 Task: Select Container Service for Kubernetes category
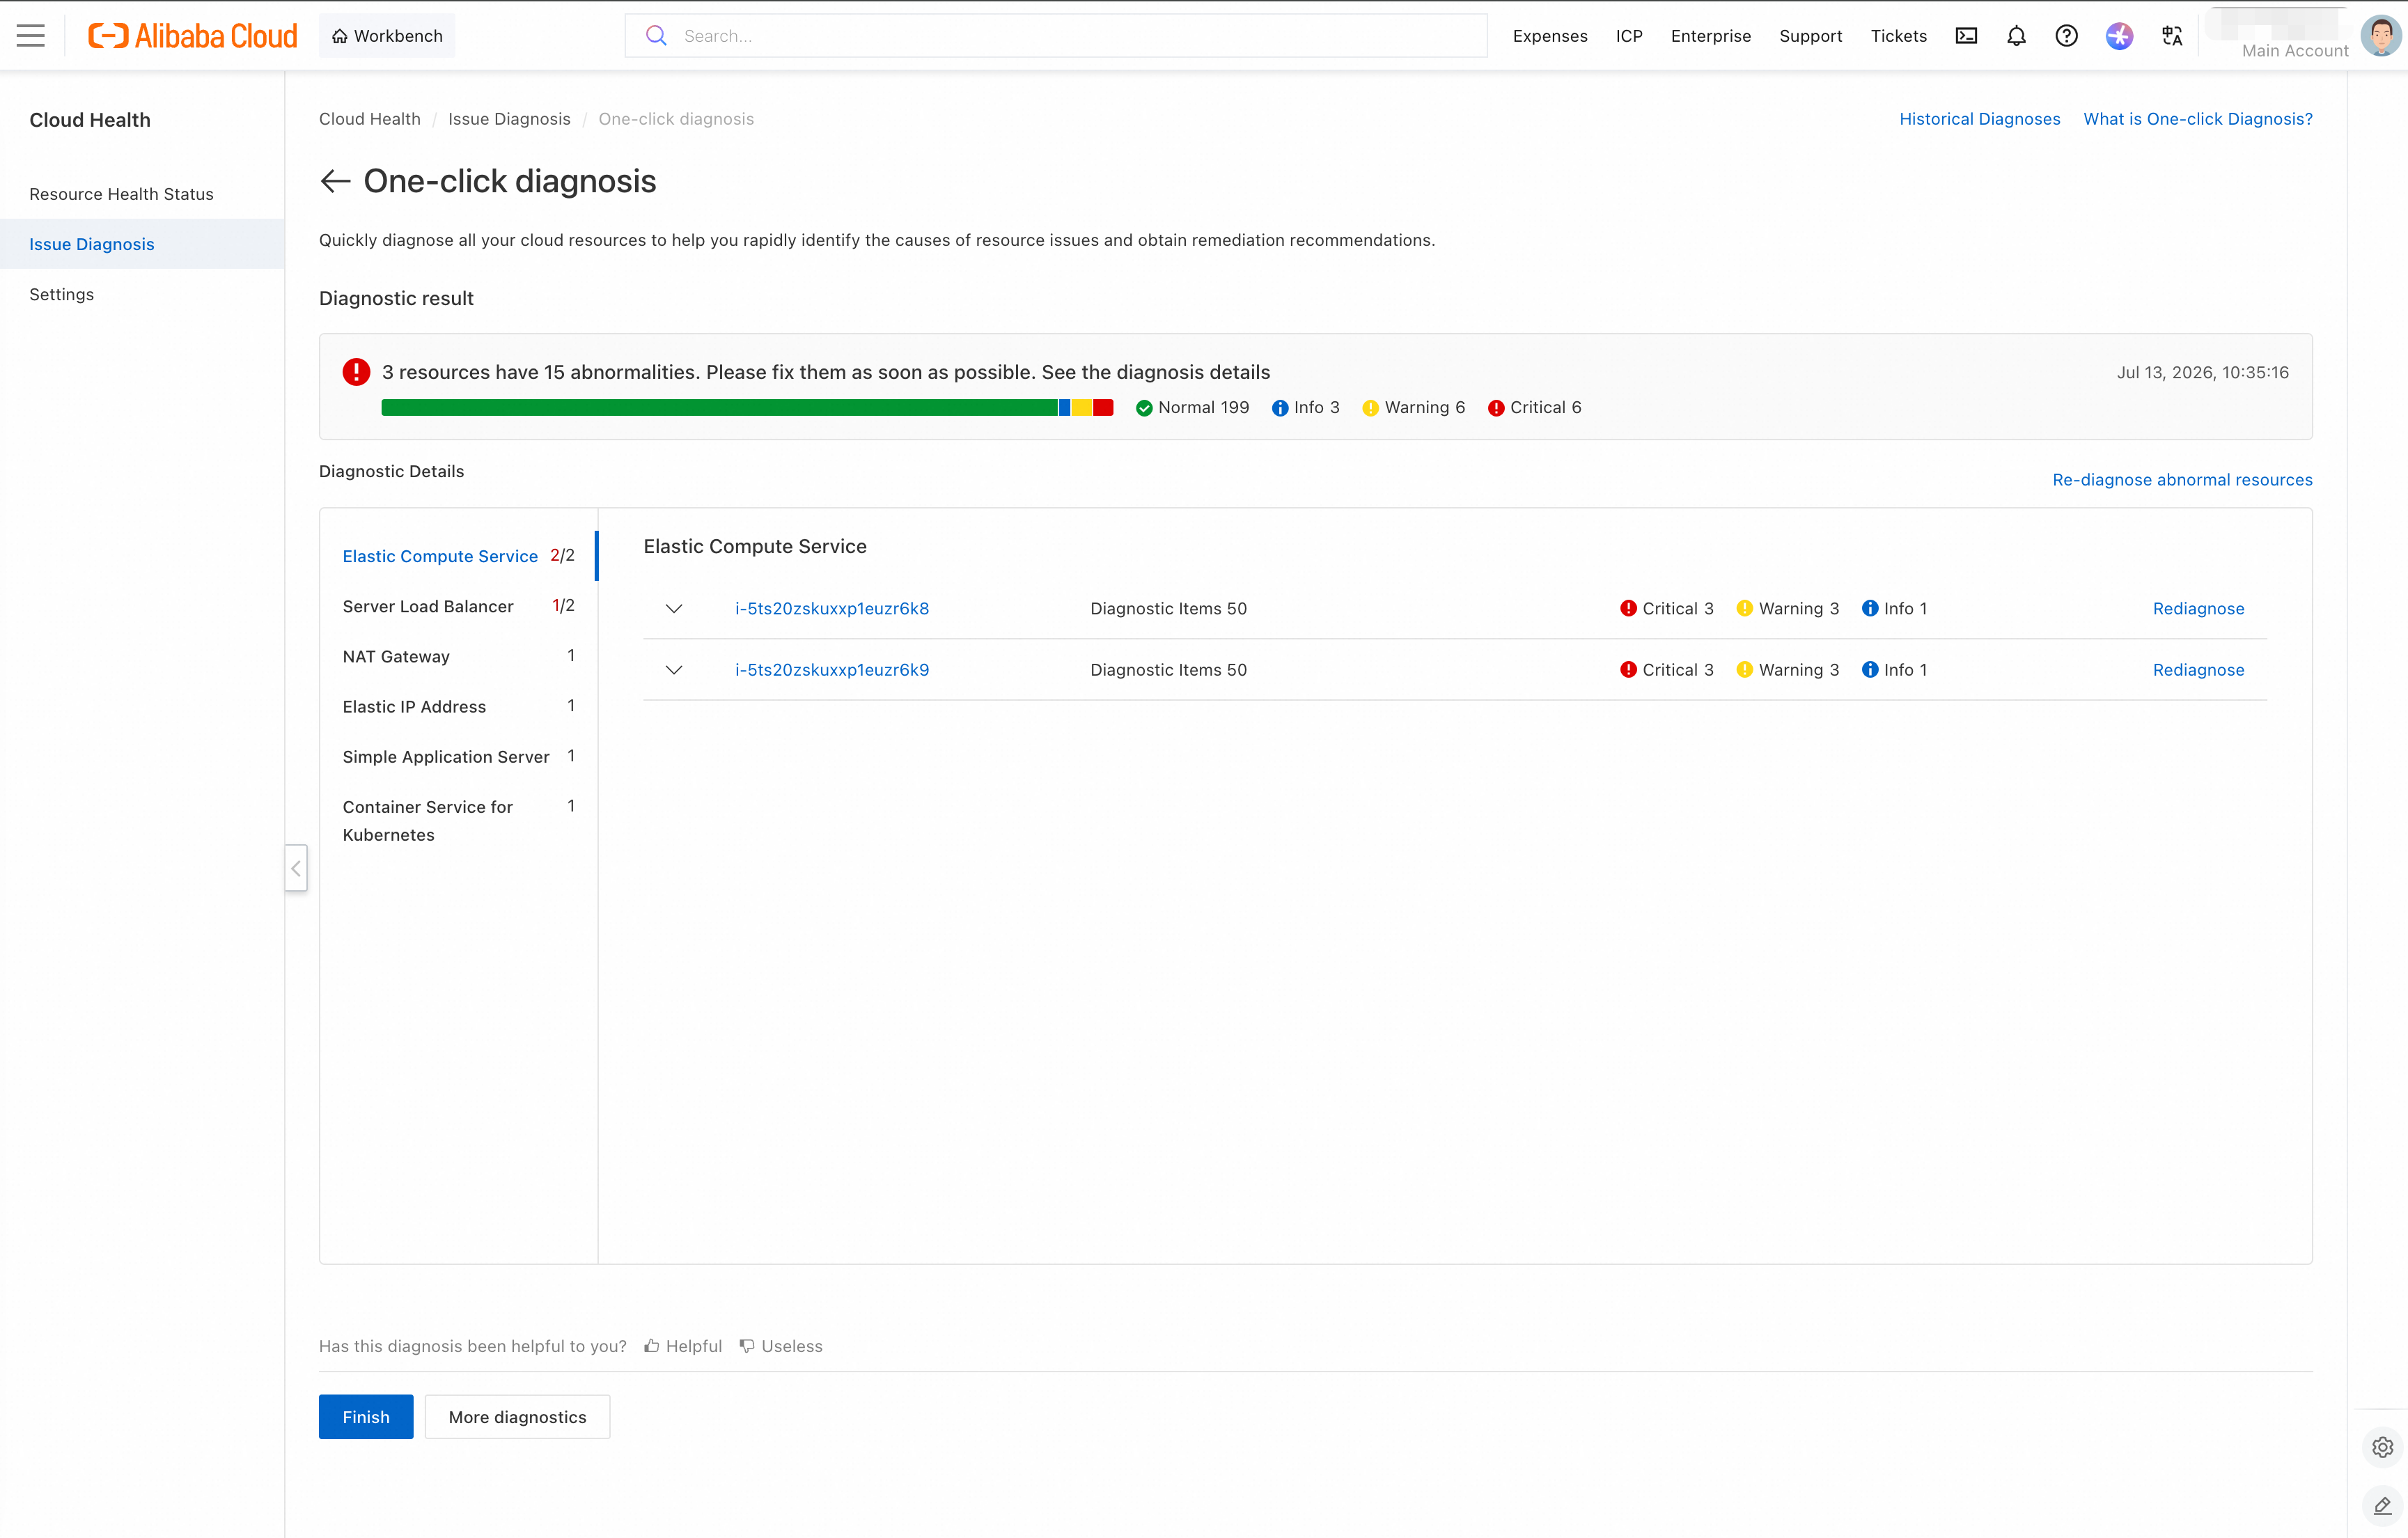(x=458, y=820)
